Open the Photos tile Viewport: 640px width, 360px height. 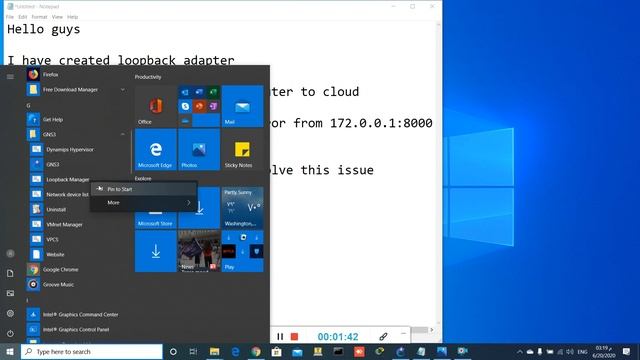199,149
